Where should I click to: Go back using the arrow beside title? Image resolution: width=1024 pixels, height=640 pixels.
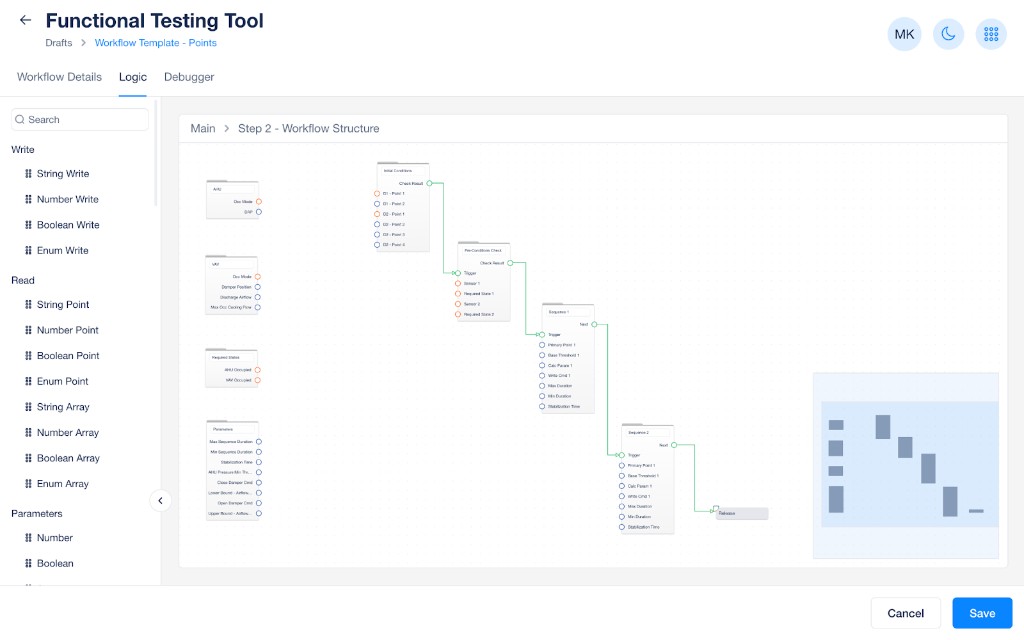[25, 20]
